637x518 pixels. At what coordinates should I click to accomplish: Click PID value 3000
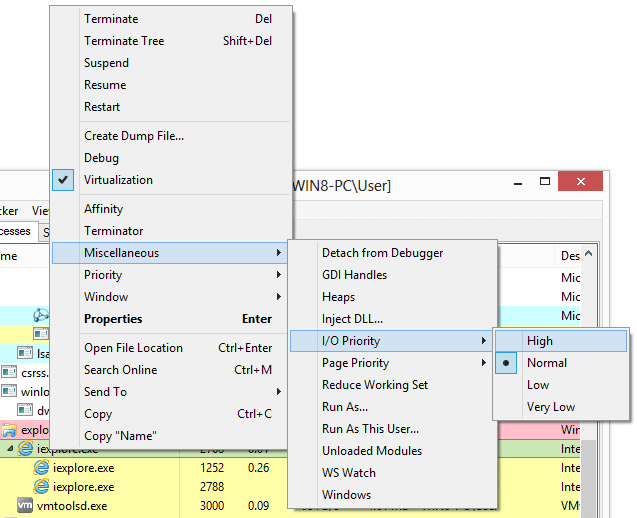click(212, 505)
